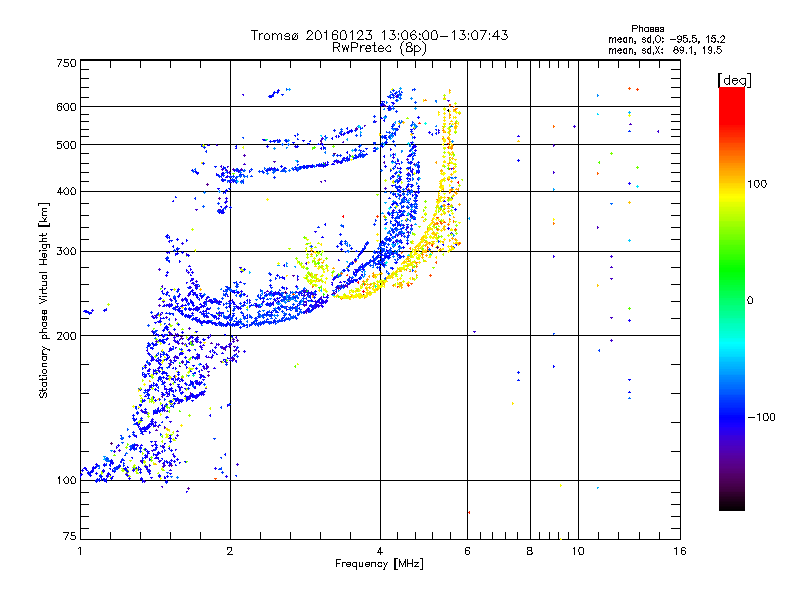Click the x-axis '8' tick label
This screenshot has height=600, width=800.
pyautogui.click(x=530, y=551)
